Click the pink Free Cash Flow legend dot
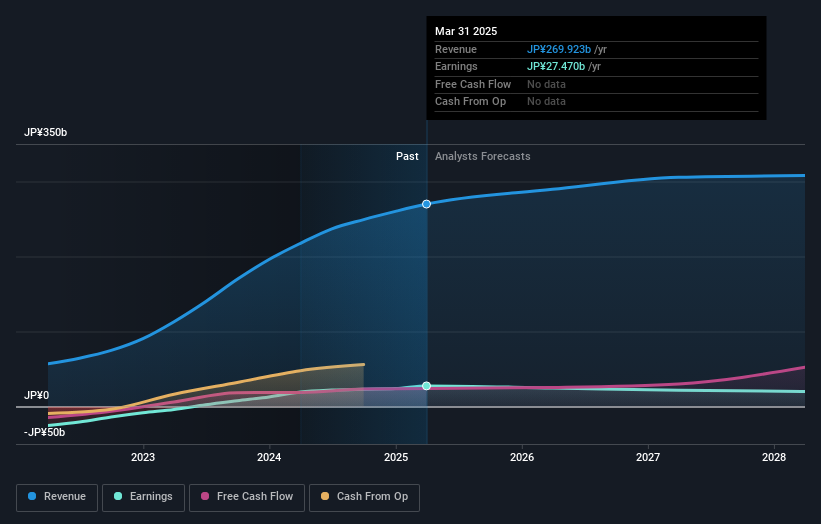821x524 pixels. pos(205,496)
